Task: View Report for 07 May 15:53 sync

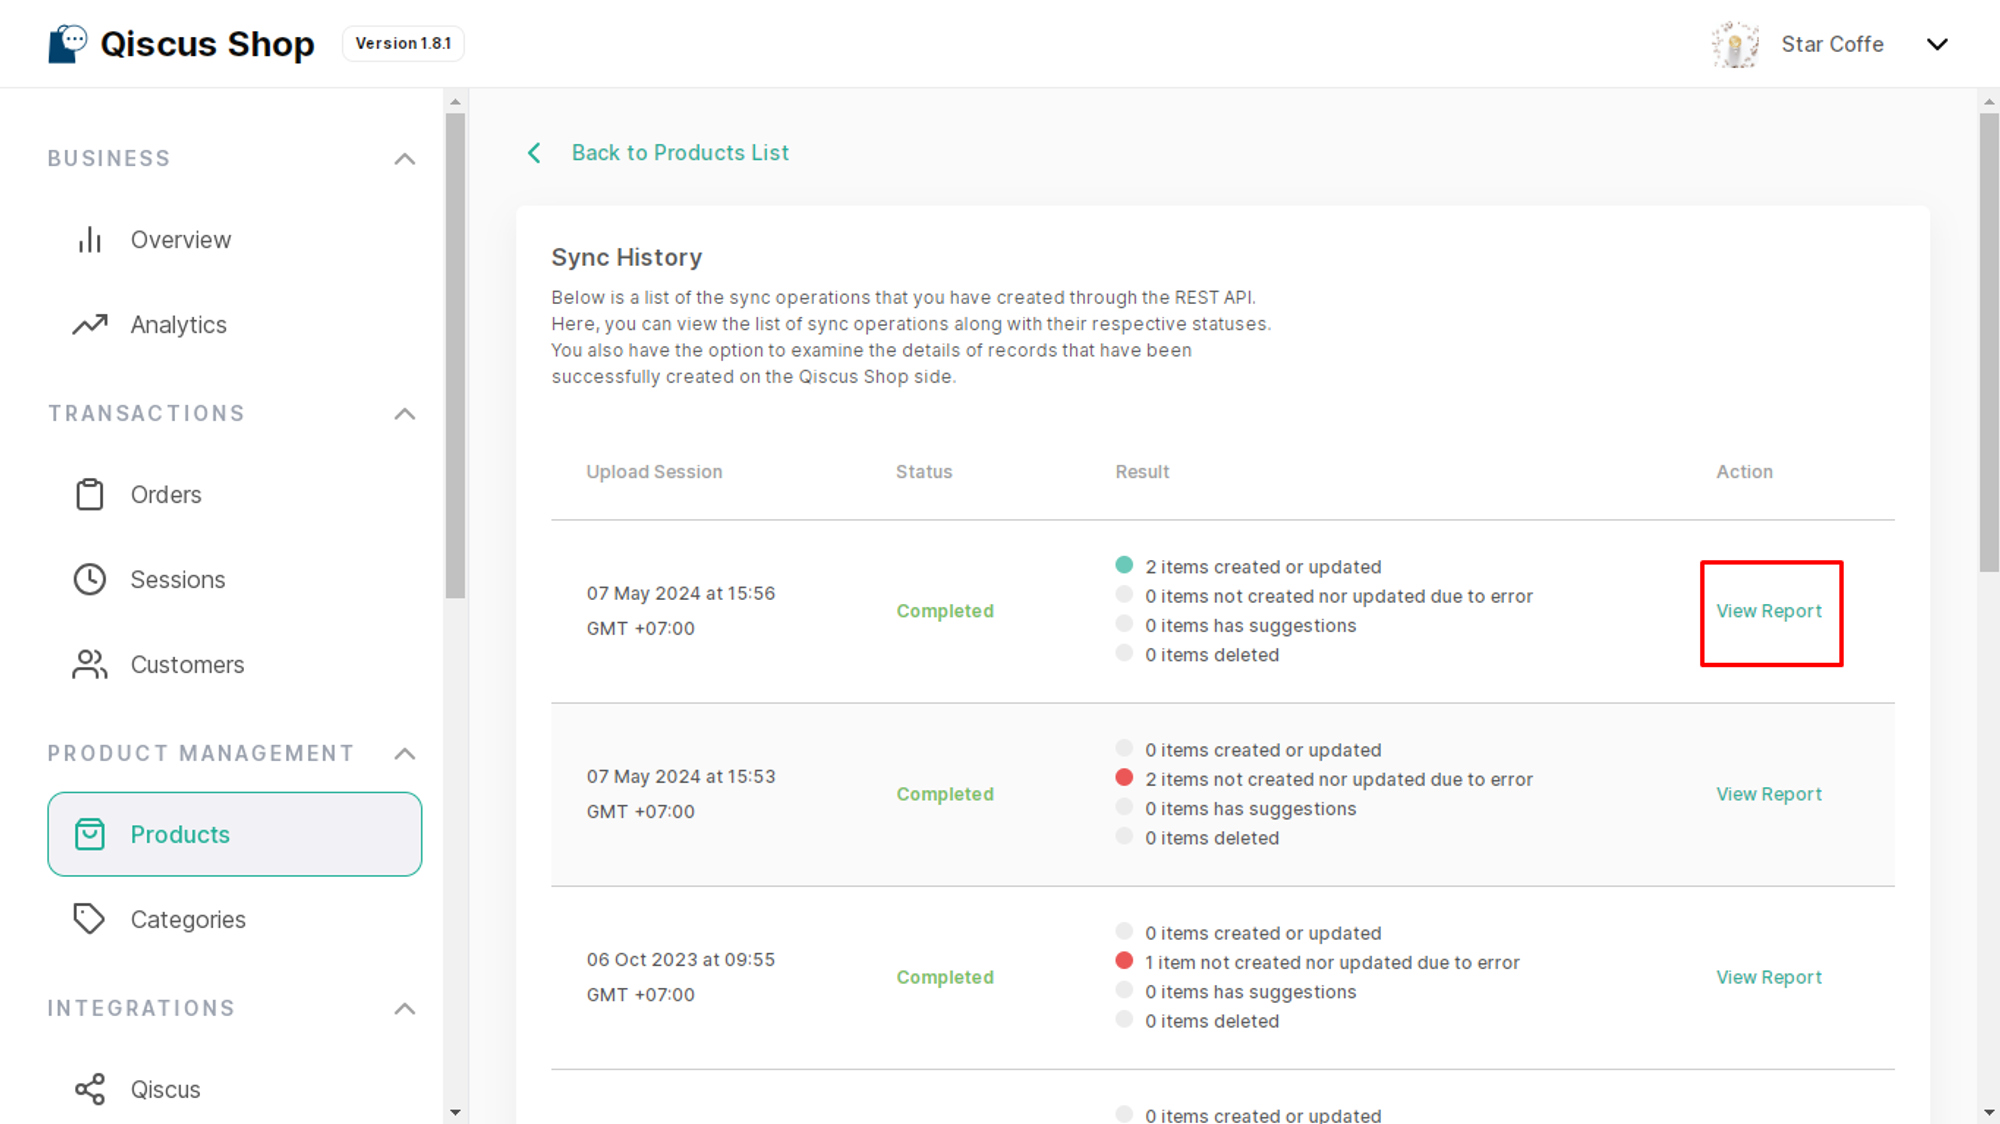Action: pyautogui.click(x=1769, y=794)
